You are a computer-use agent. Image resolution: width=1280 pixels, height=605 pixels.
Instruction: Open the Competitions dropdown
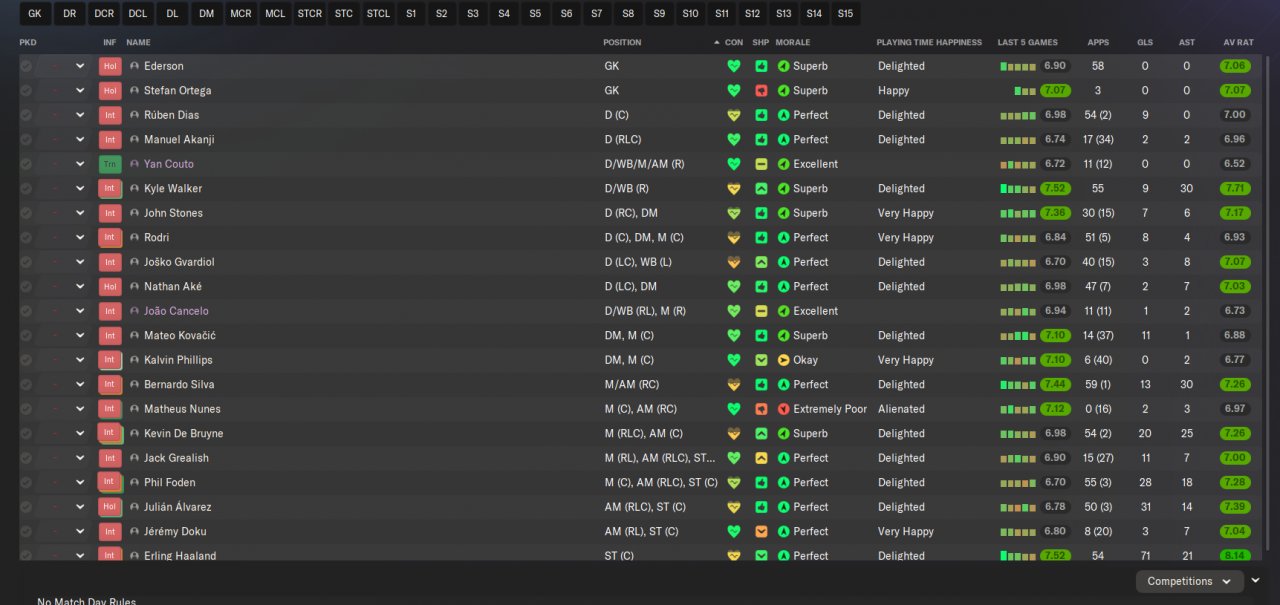(x=1189, y=581)
